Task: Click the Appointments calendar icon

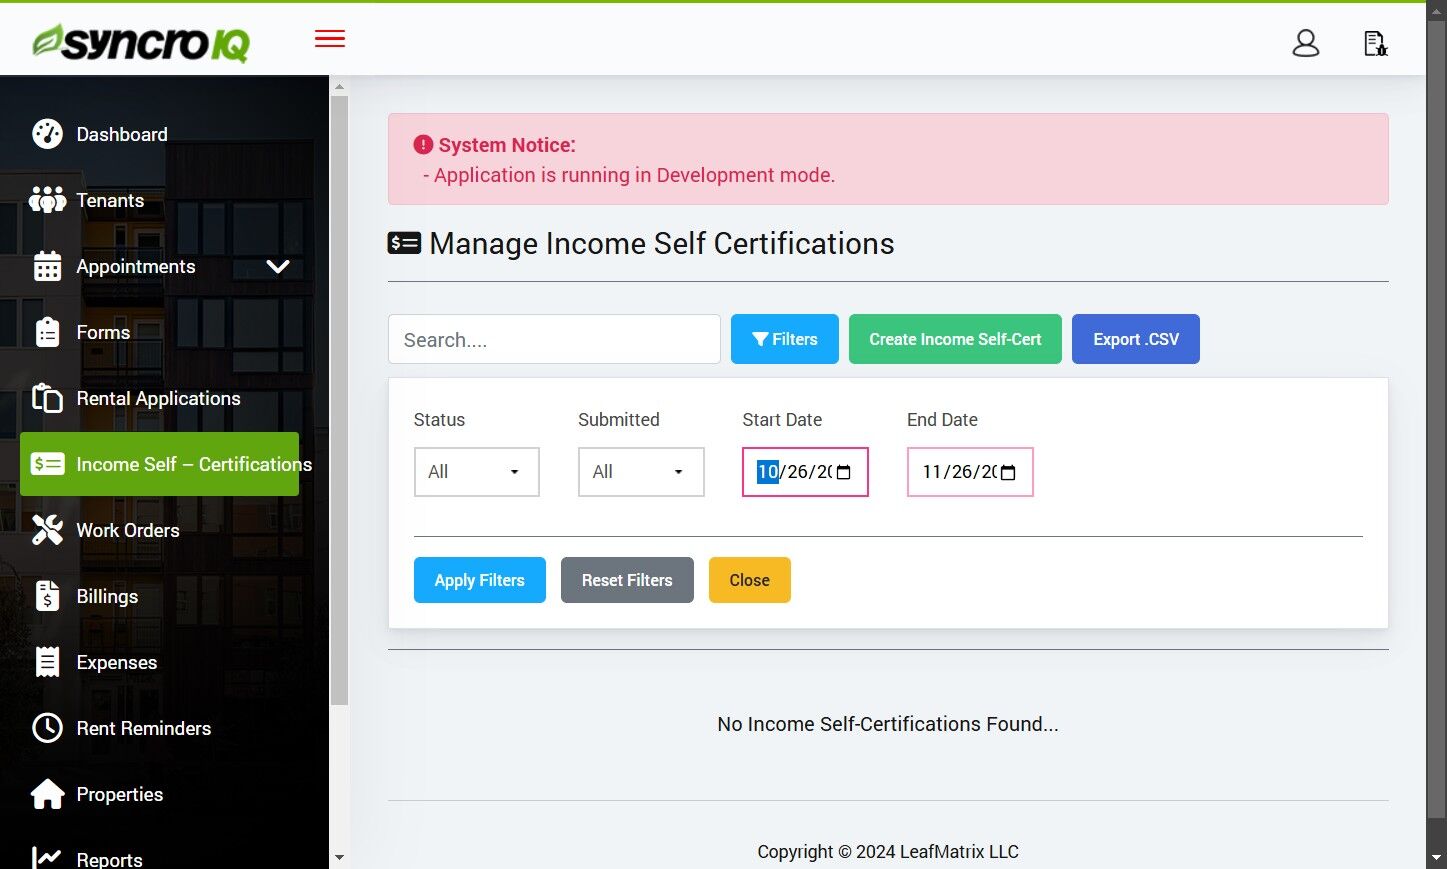Action: (x=47, y=266)
